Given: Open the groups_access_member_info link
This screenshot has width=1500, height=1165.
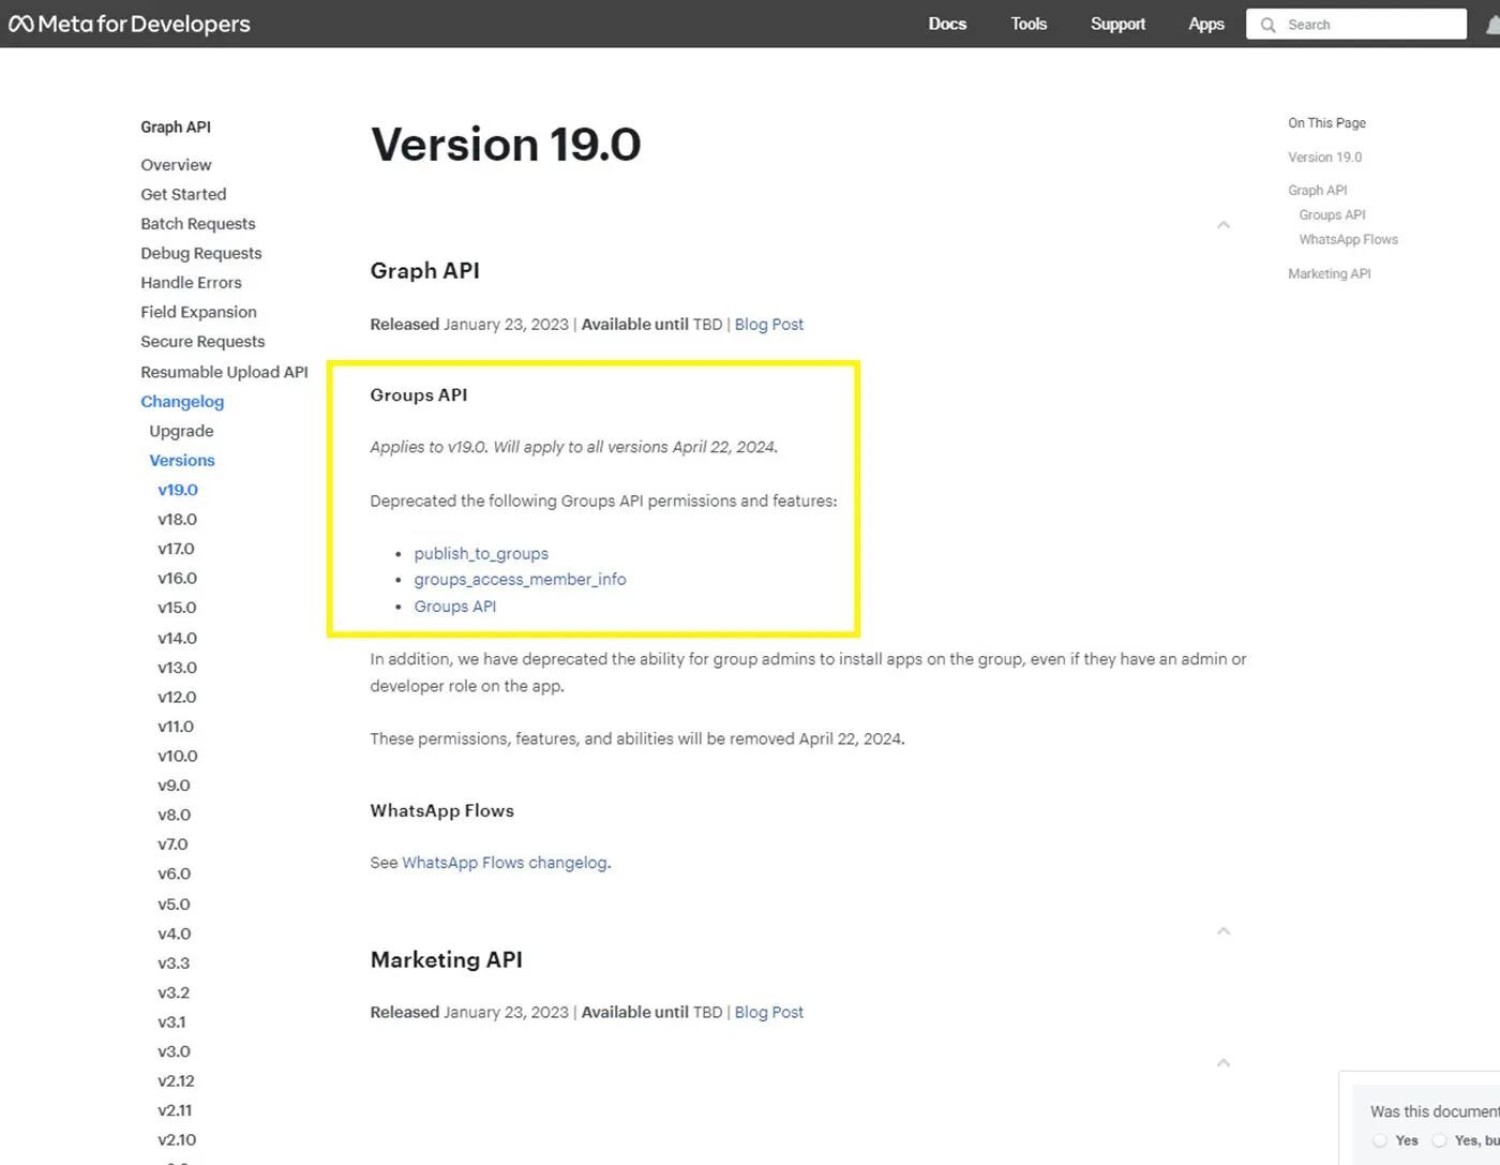Looking at the screenshot, I should pyautogui.click(x=520, y=579).
